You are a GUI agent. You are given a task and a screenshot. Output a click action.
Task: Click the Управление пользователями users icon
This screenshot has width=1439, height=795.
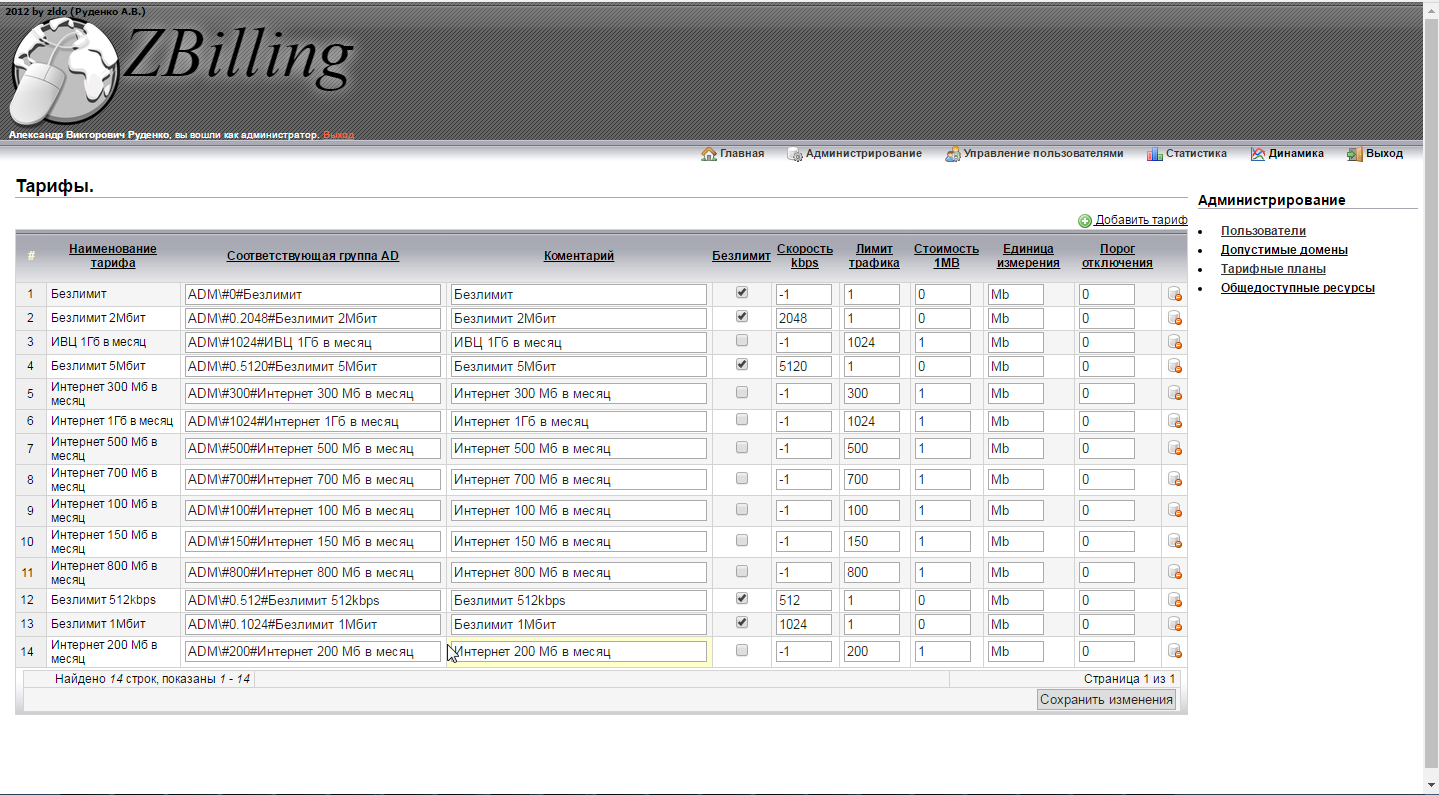(954, 154)
